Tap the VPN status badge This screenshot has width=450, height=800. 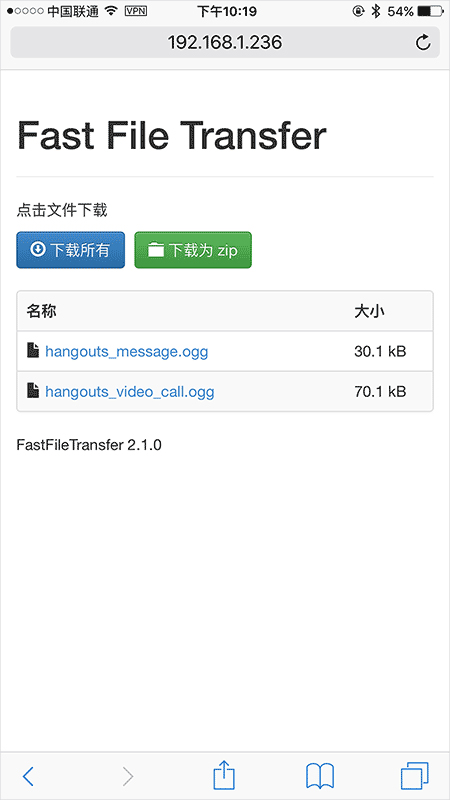point(136,11)
